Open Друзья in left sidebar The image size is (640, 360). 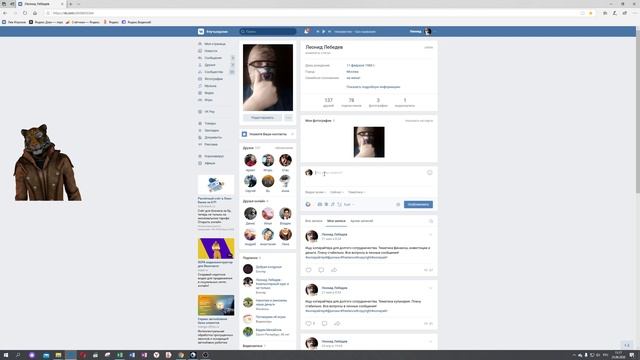click(210, 65)
